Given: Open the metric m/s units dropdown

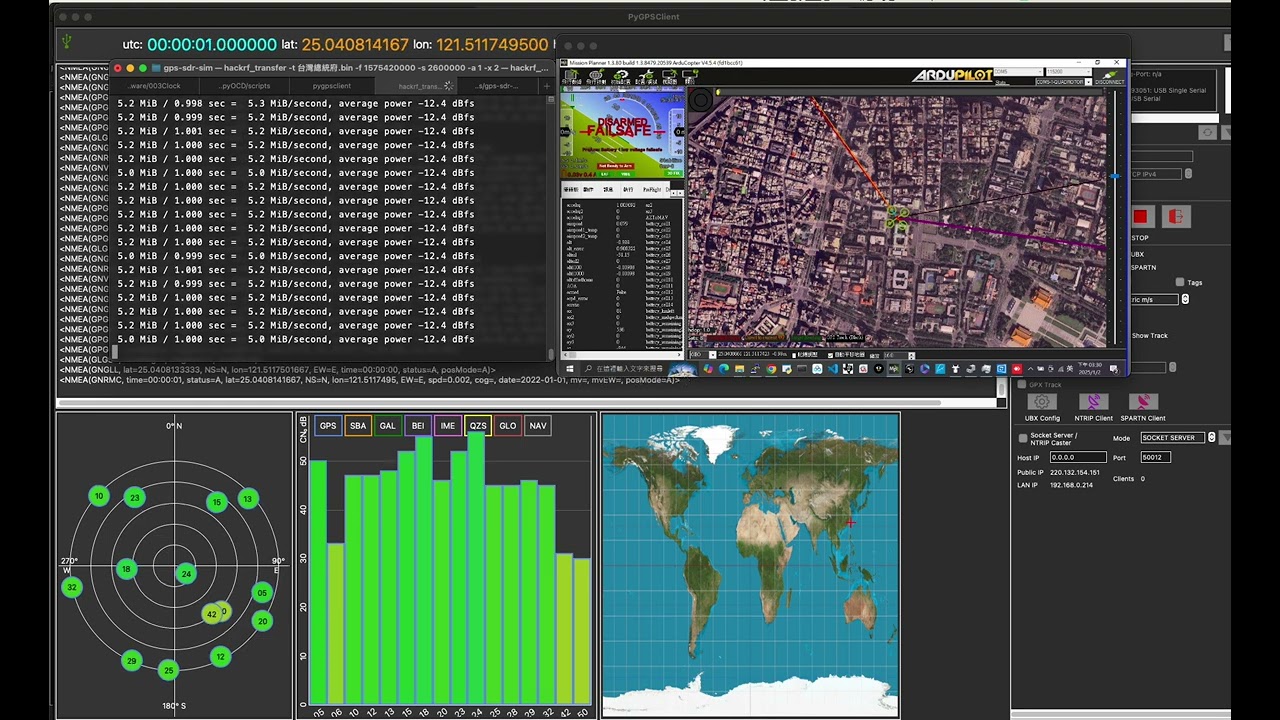Looking at the screenshot, I should [x=1160, y=299].
